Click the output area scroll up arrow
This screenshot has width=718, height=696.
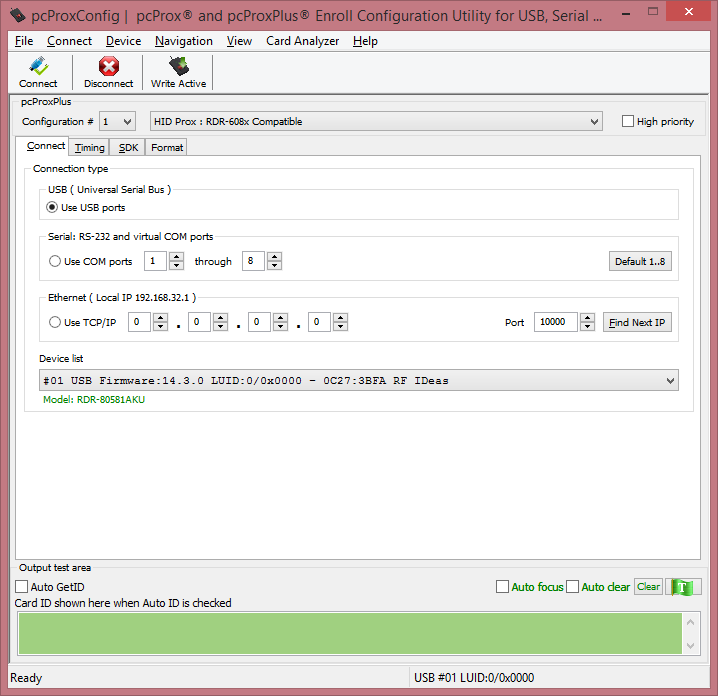[691, 622]
